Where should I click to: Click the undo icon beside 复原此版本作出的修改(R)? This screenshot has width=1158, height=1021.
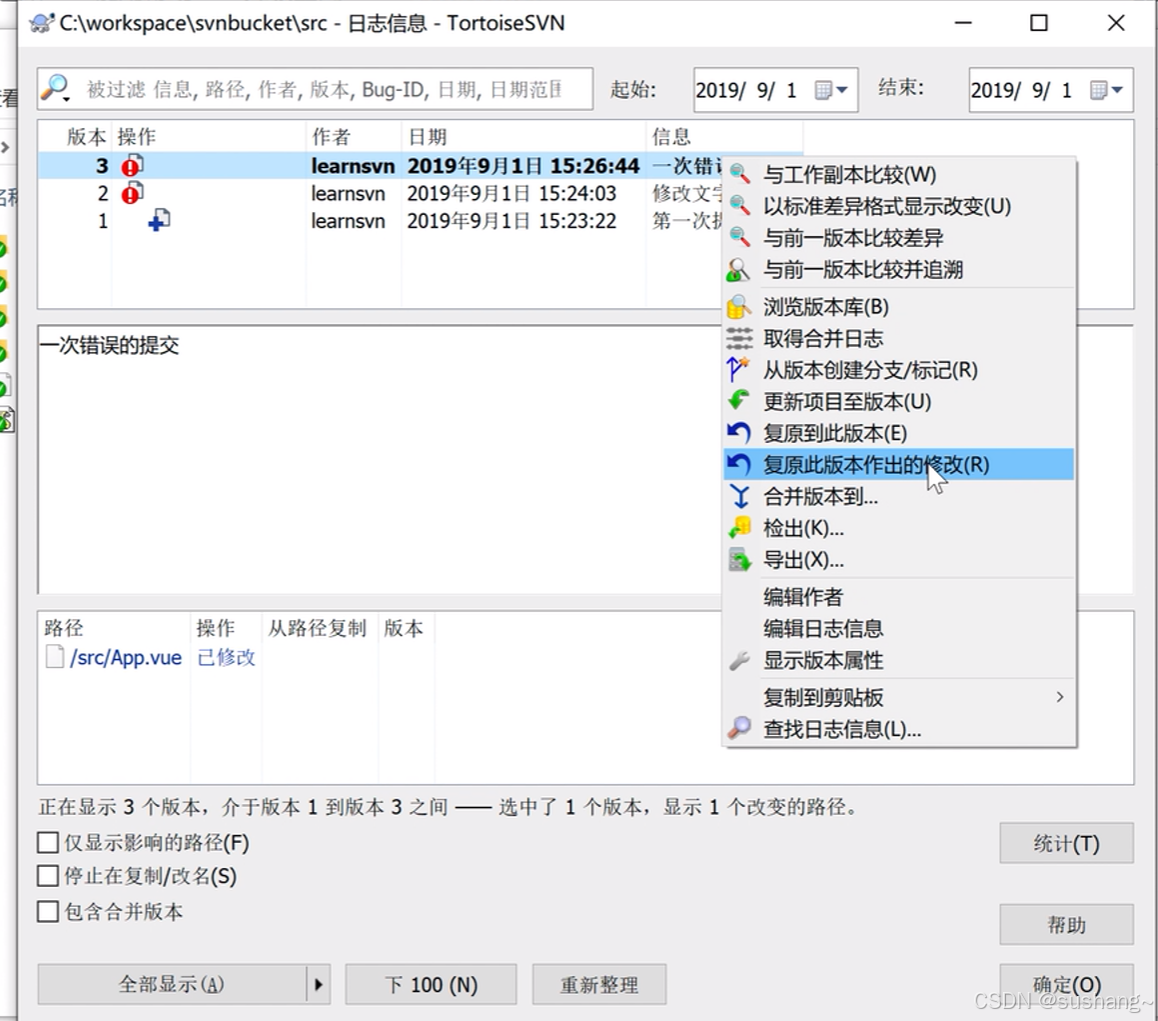[739, 465]
